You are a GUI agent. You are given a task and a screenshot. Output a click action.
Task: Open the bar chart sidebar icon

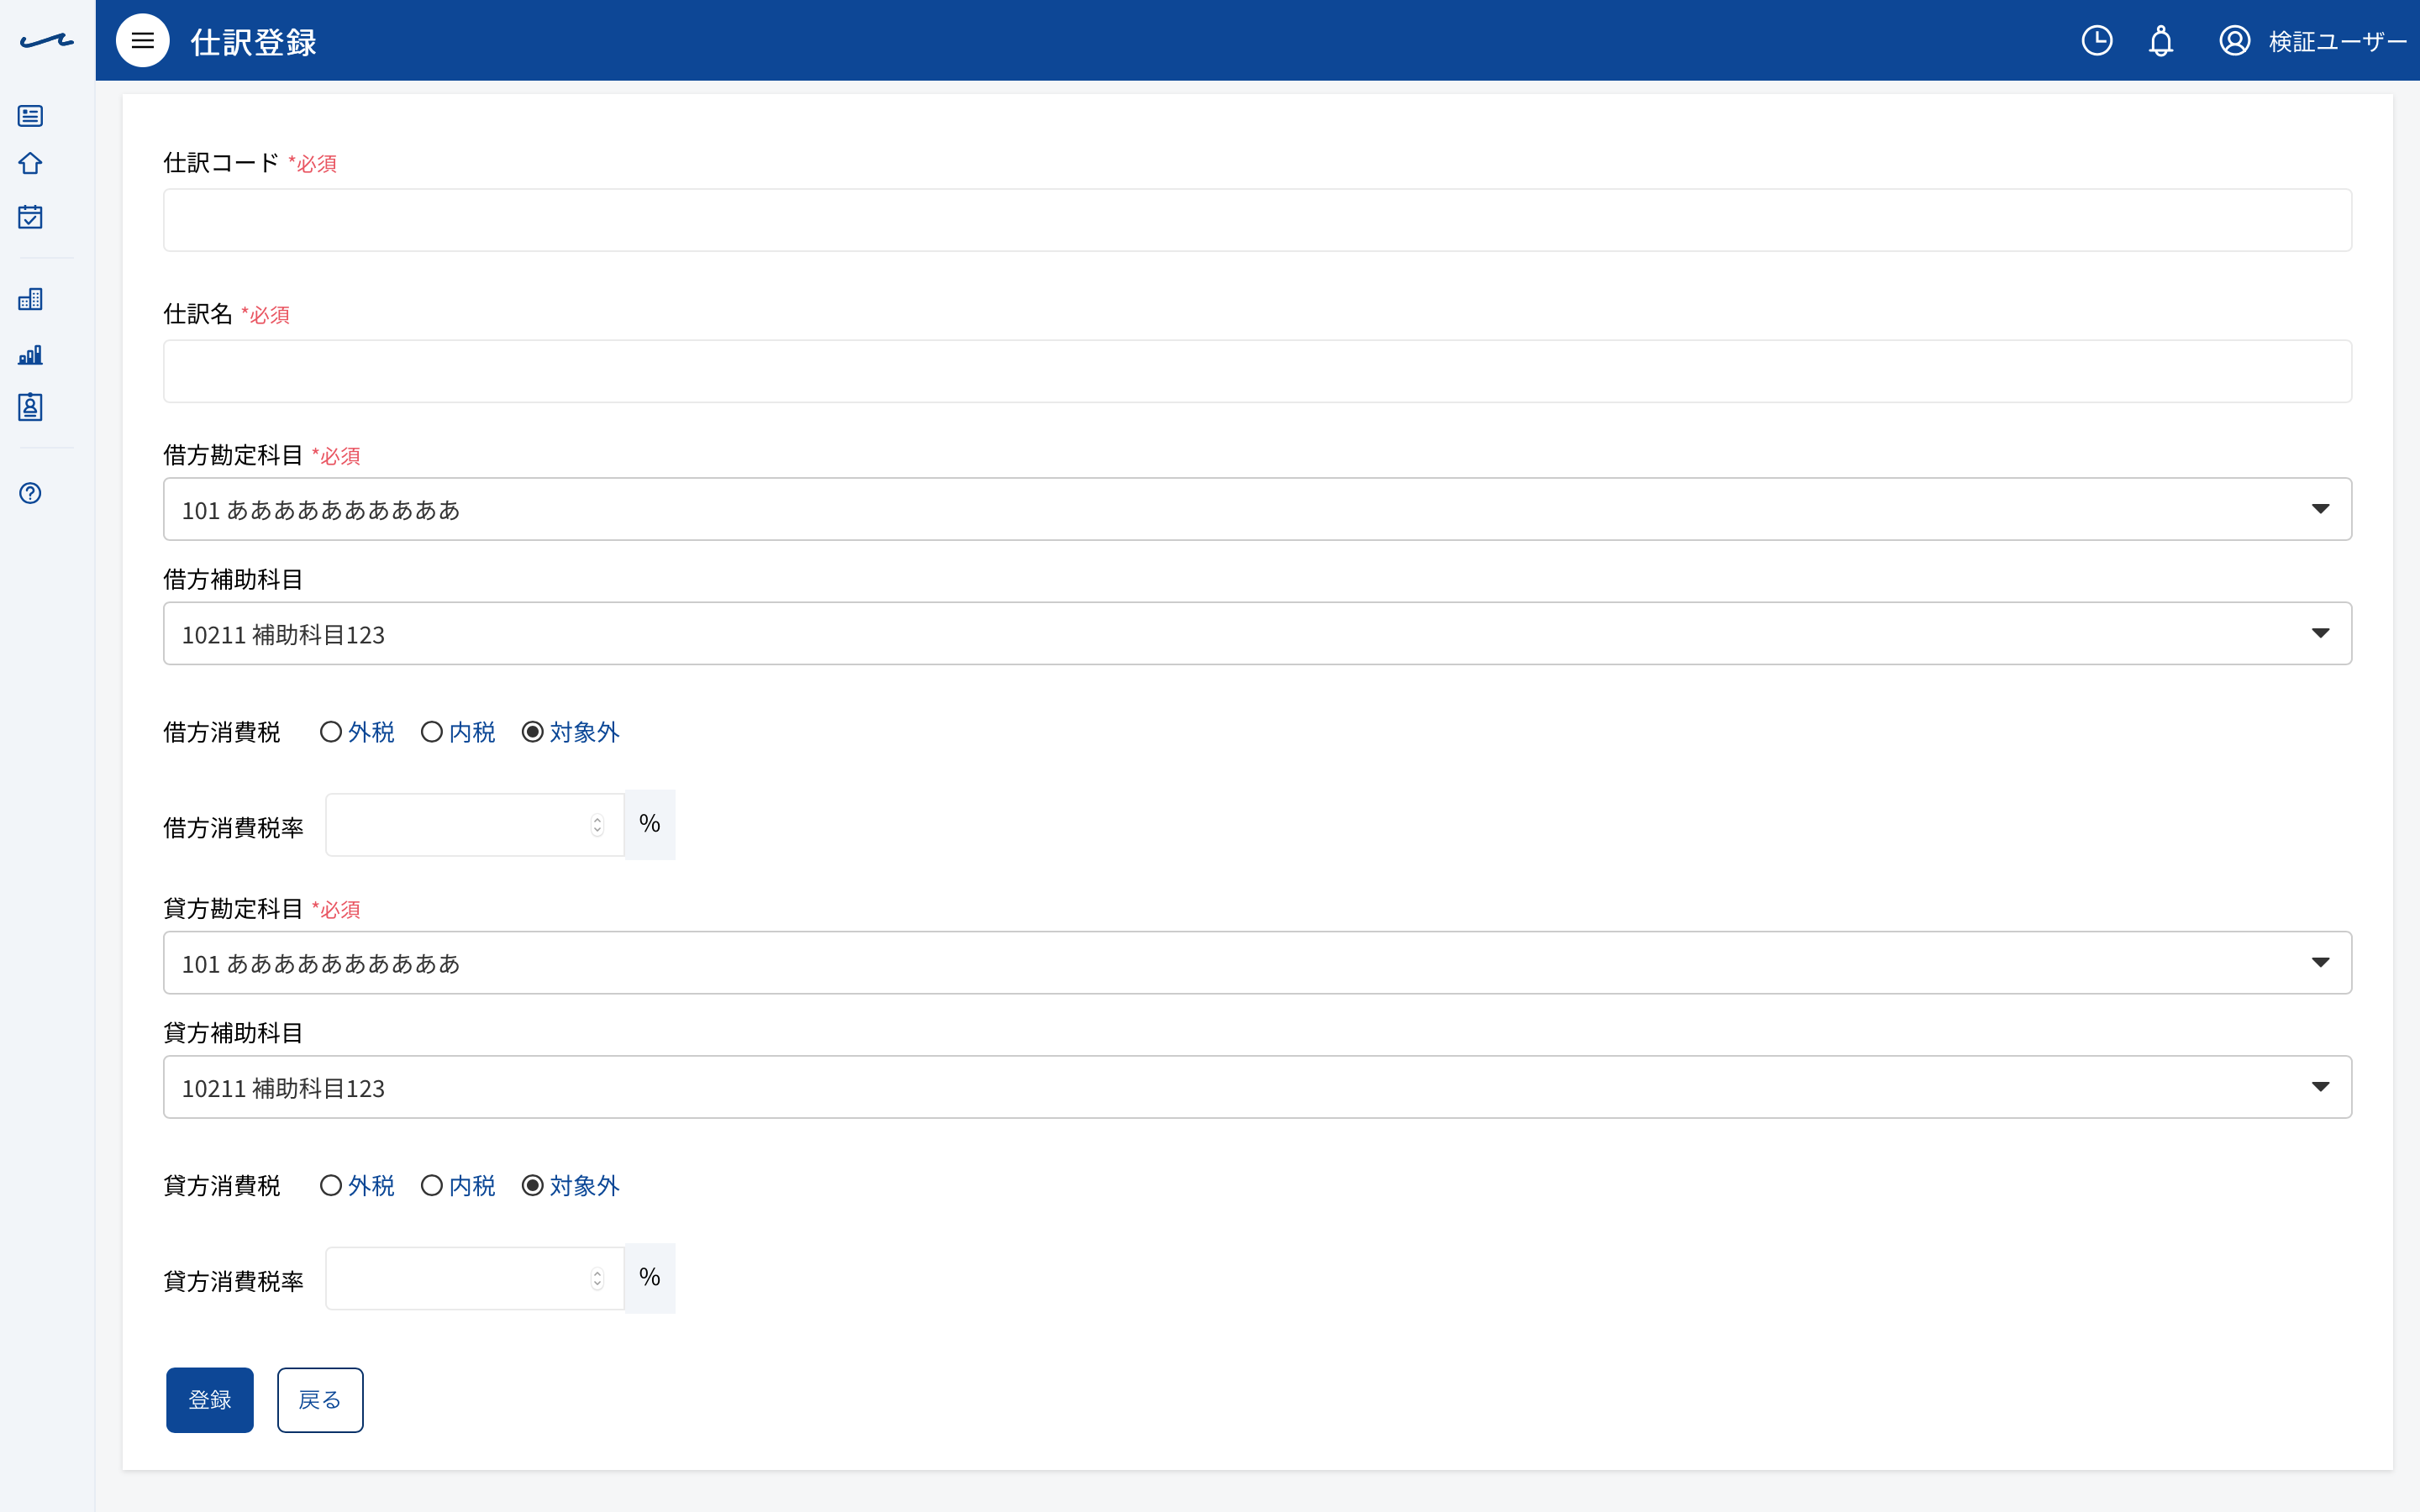coord(30,354)
